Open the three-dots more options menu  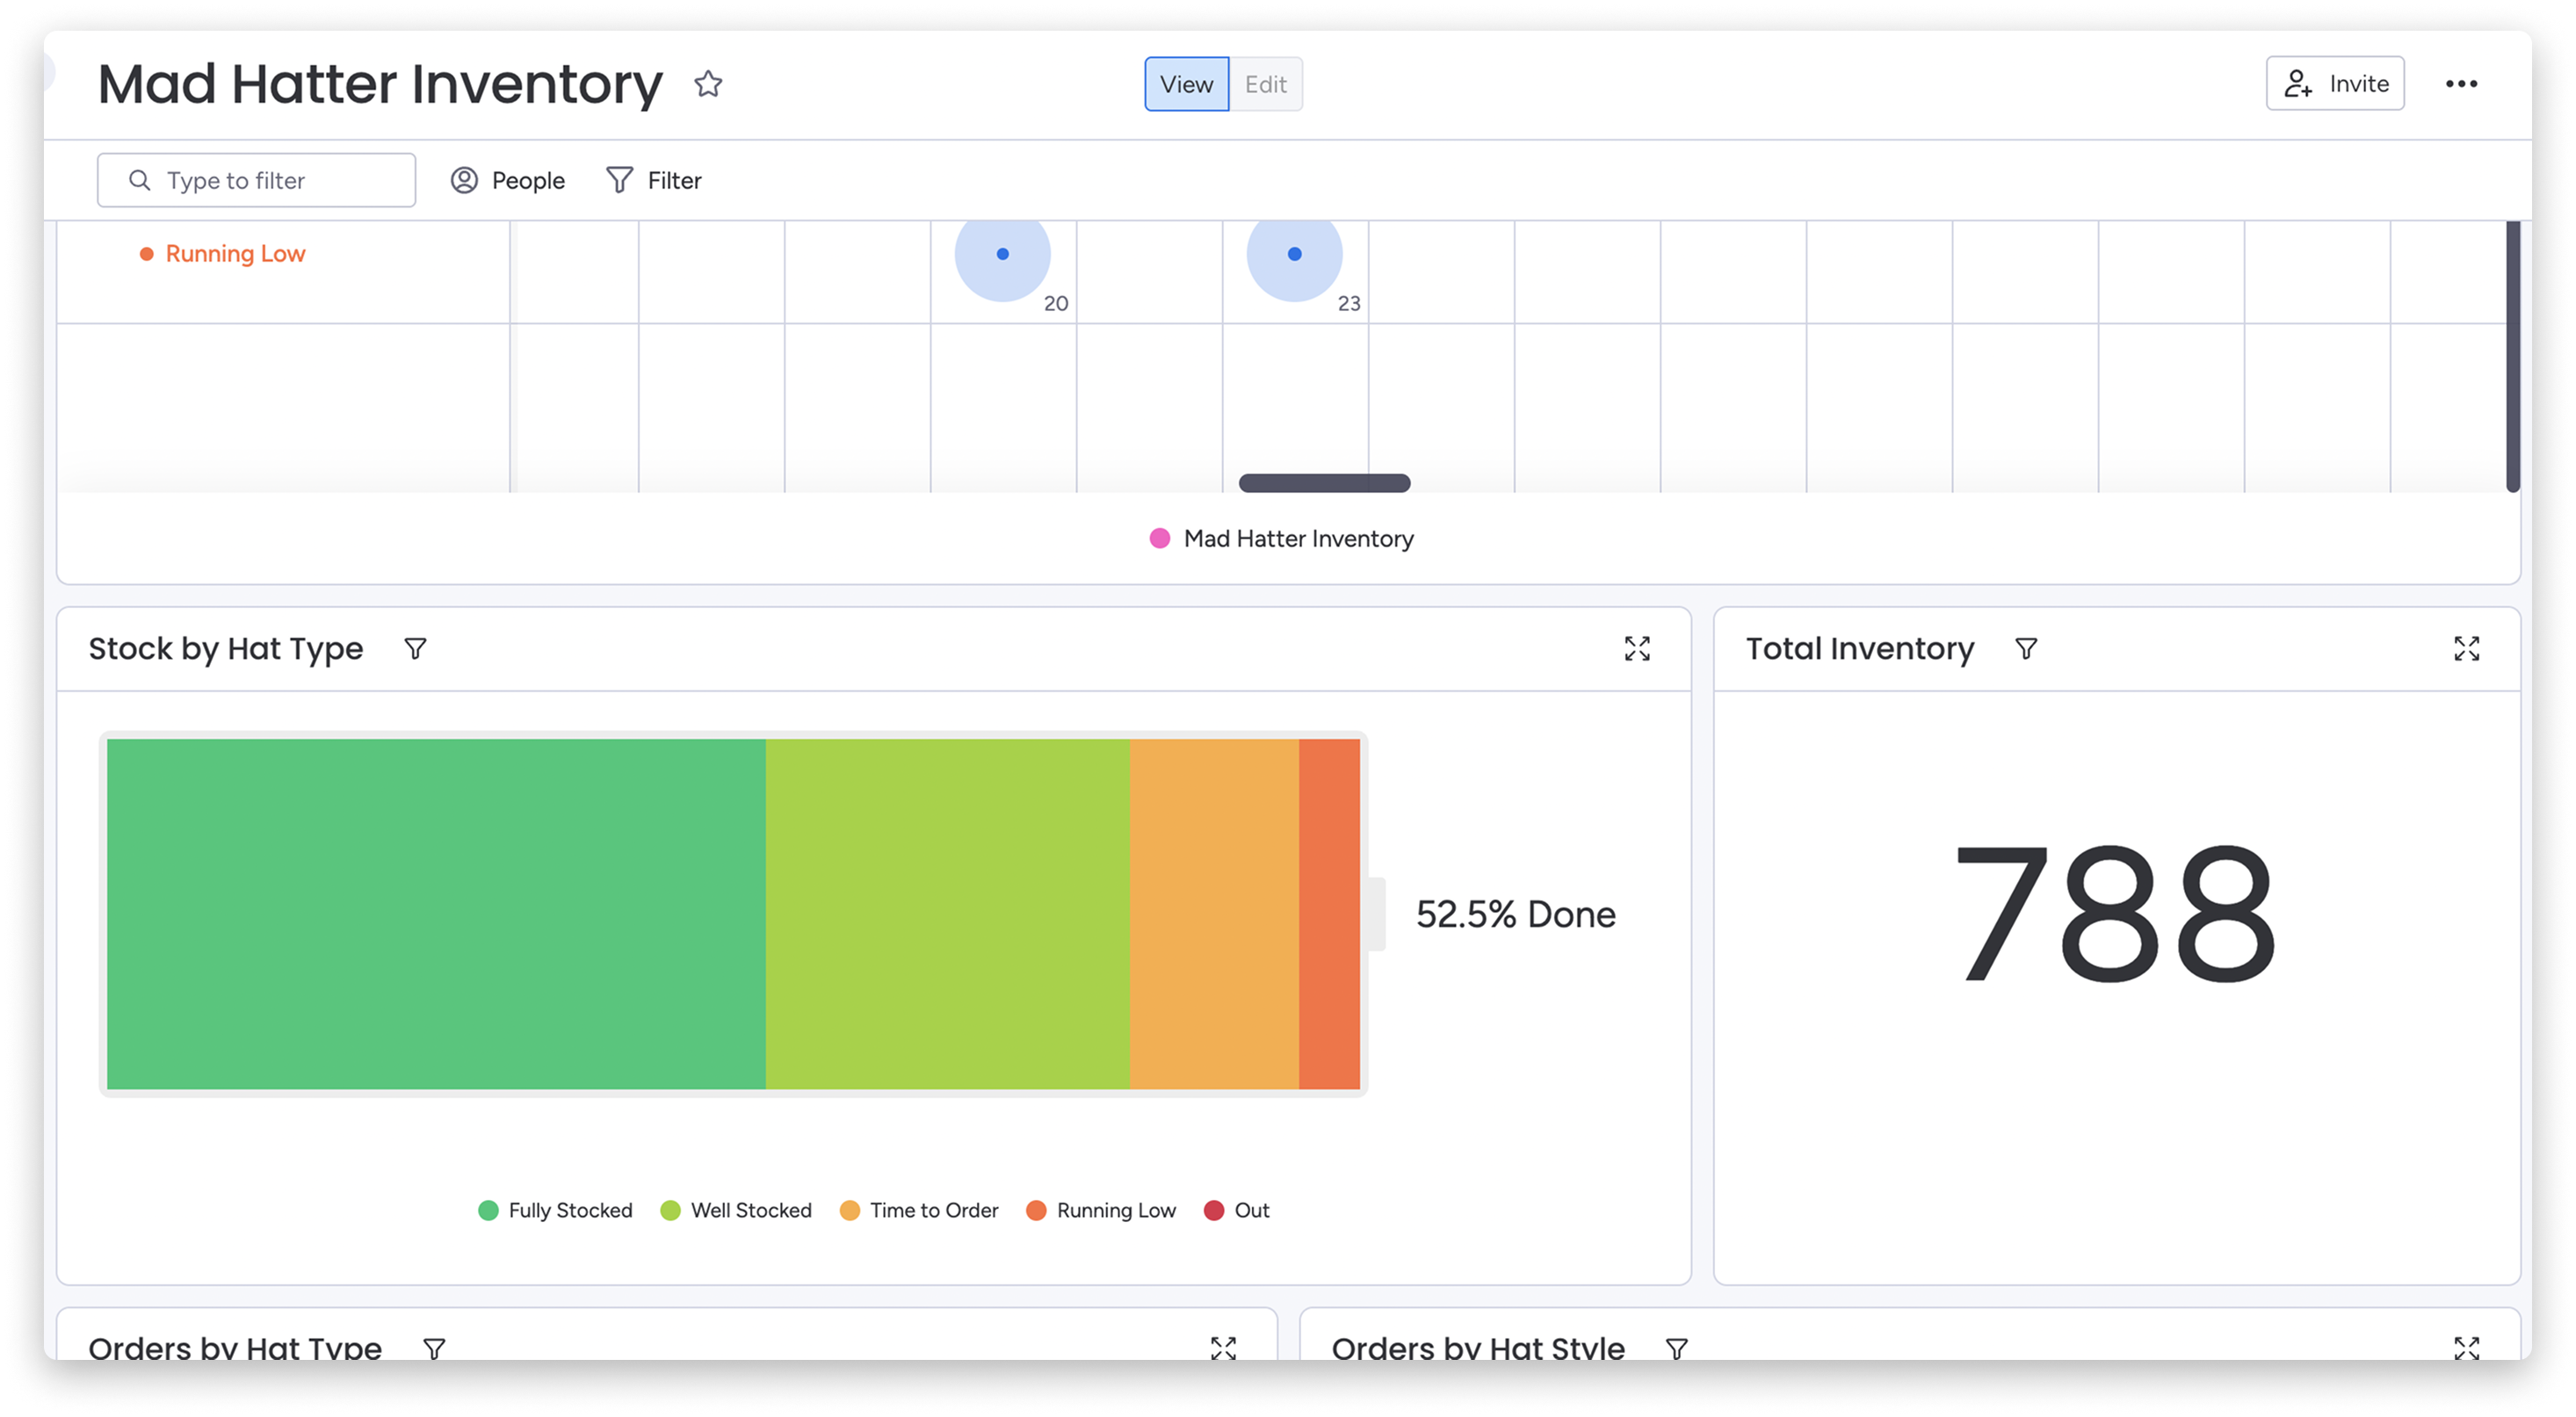[x=2461, y=84]
